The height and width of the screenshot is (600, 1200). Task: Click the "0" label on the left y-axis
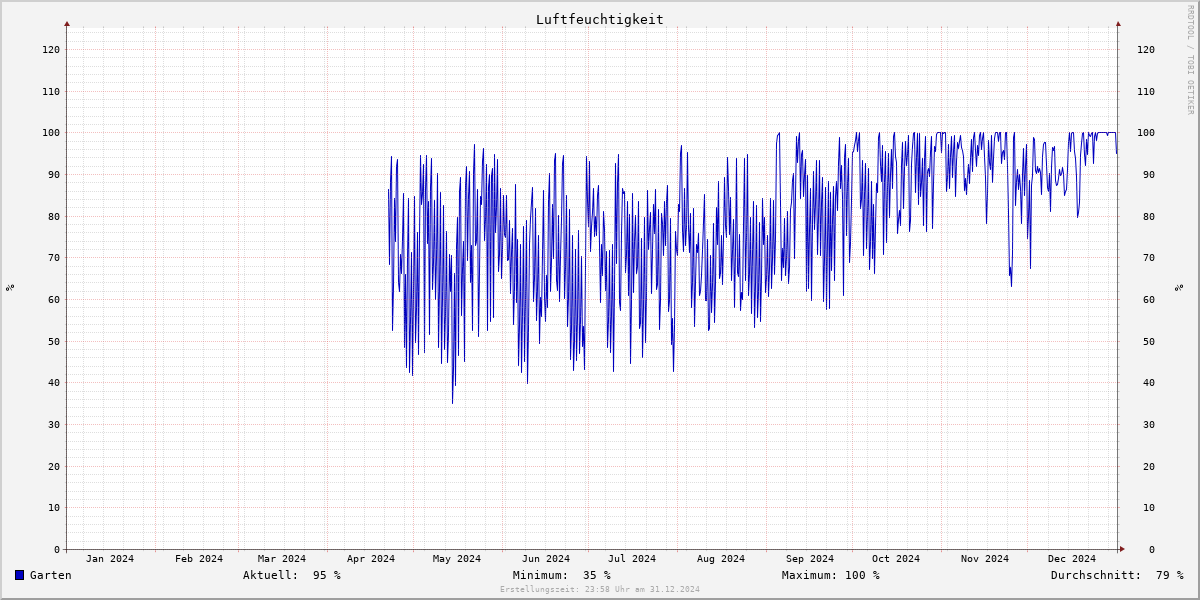(57, 549)
